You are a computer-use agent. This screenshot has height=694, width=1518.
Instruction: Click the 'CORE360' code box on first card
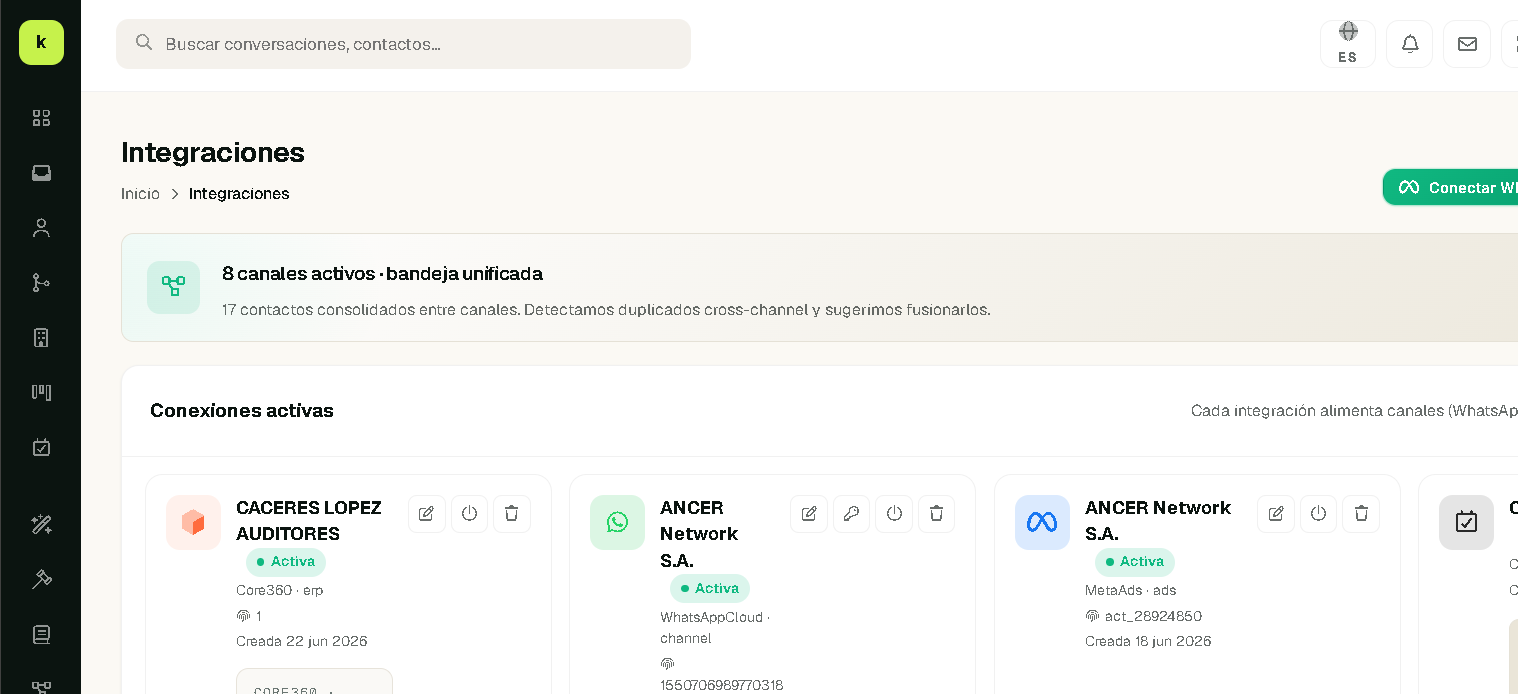click(x=314, y=681)
